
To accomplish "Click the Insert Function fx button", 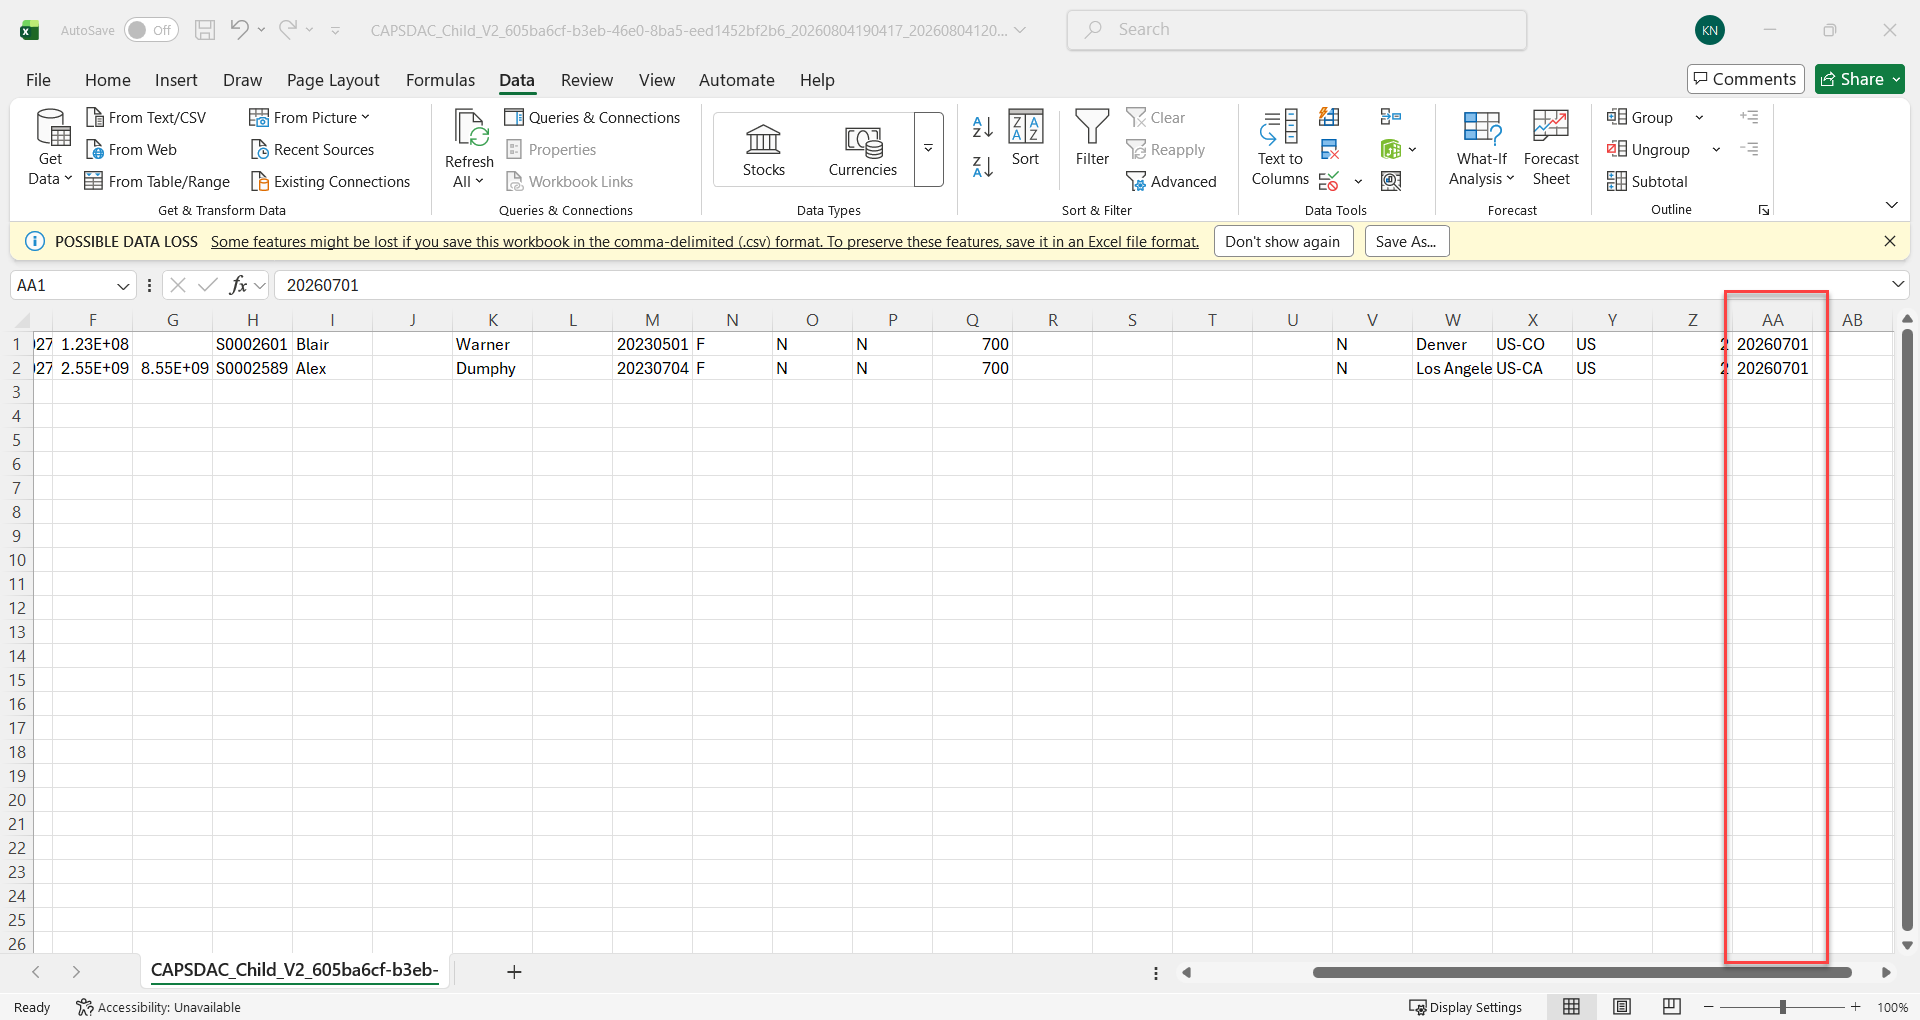I will click(238, 285).
